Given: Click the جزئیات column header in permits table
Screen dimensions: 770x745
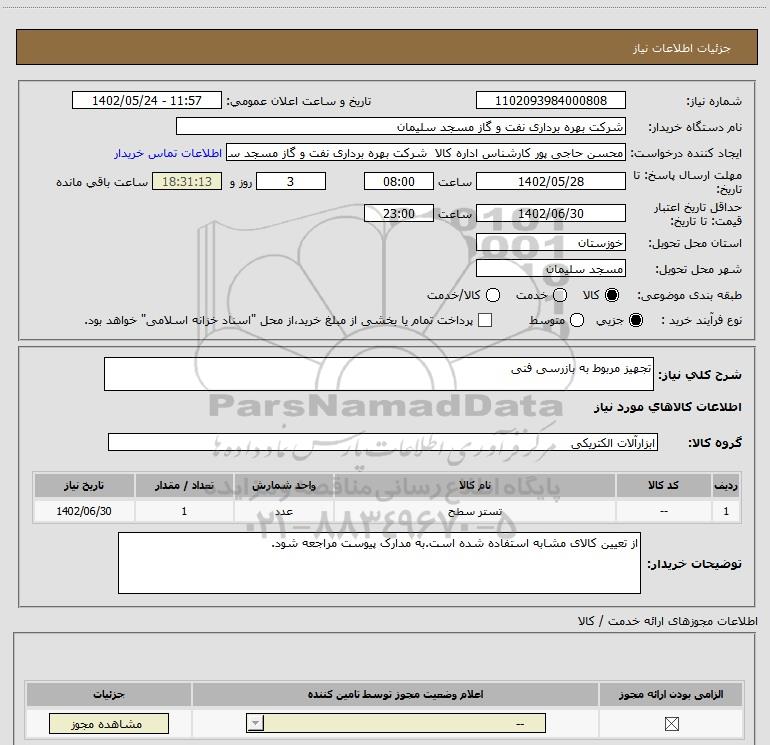Looking at the screenshot, I should tap(109, 694).
